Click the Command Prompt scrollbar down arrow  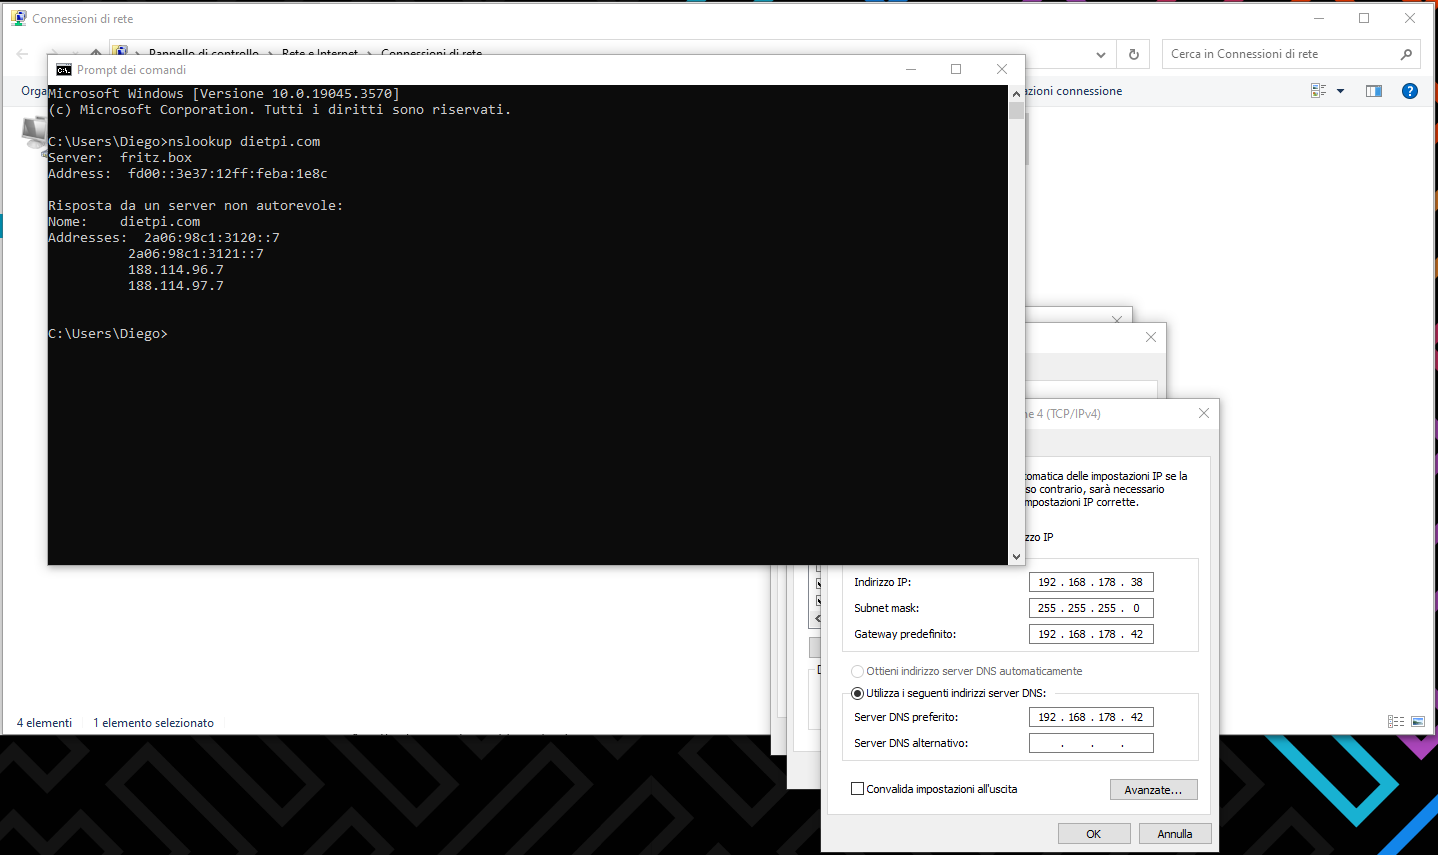1017,557
